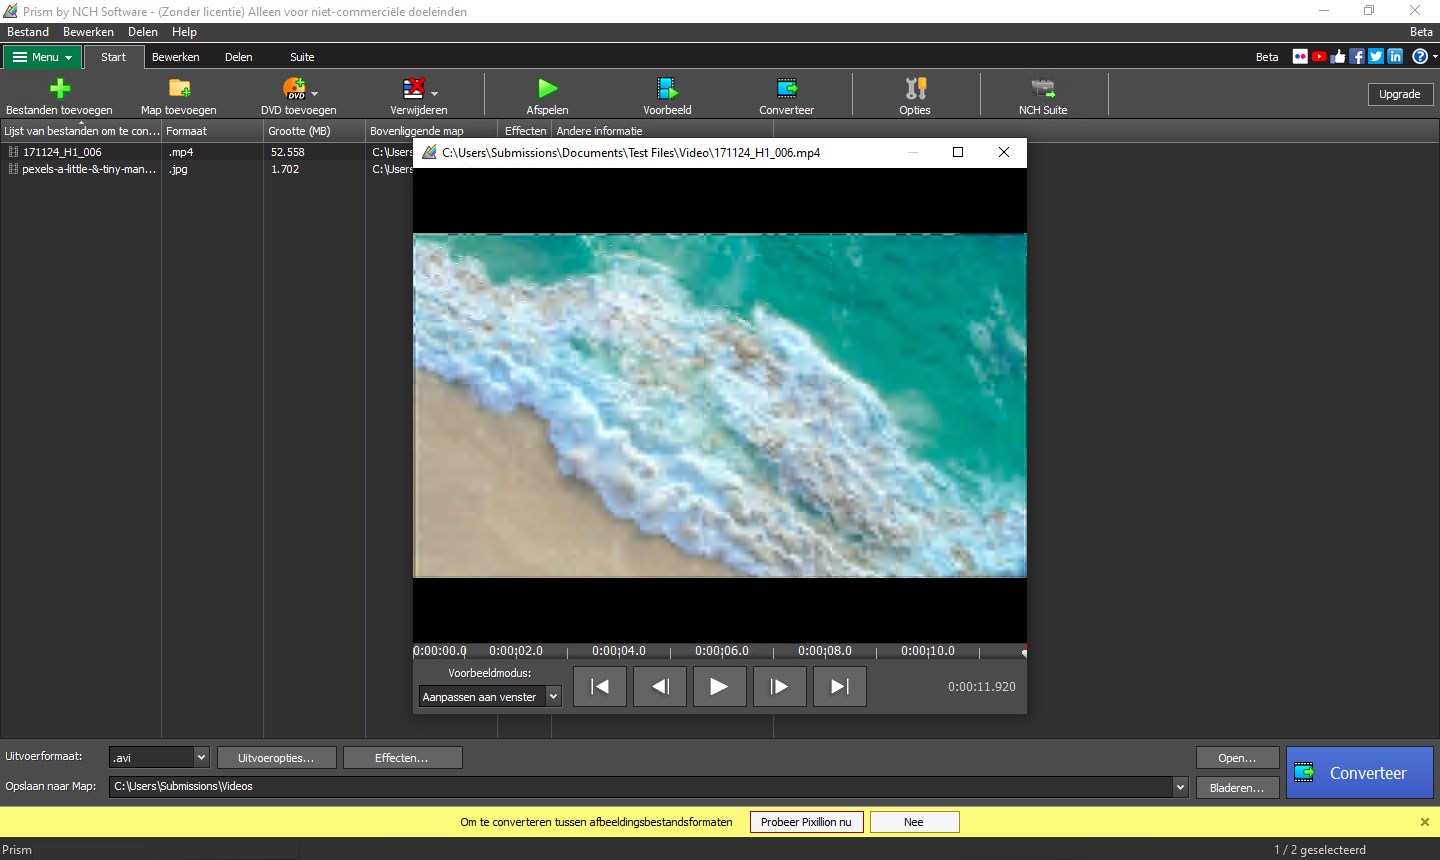Maximize the video preview window
Image resolution: width=1440 pixels, height=860 pixels.
[958, 152]
